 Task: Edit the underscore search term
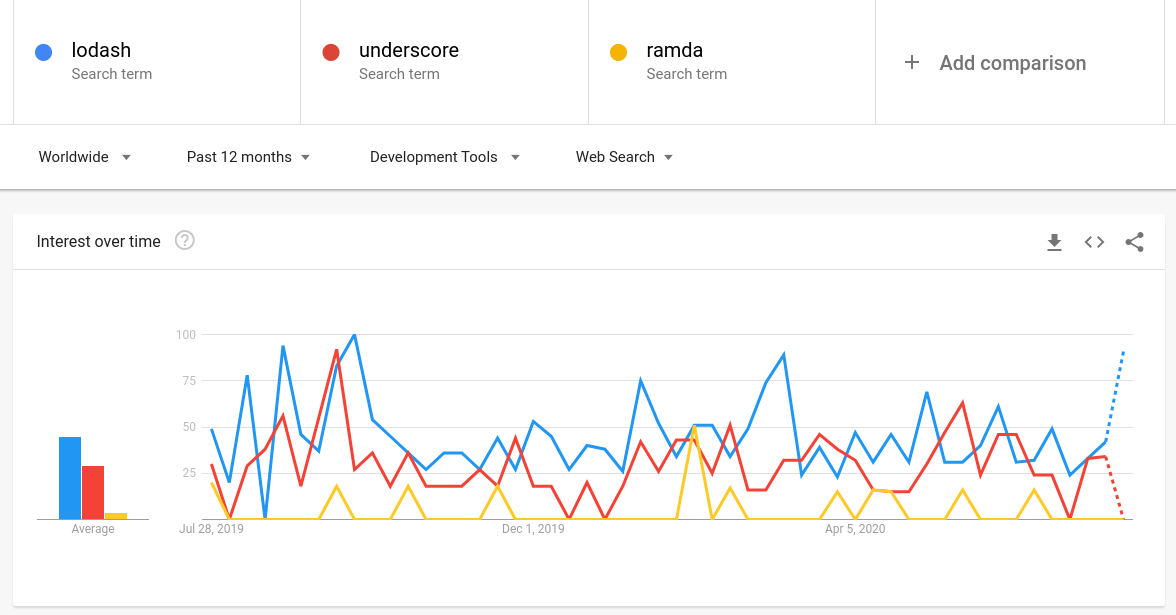tap(409, 50)
